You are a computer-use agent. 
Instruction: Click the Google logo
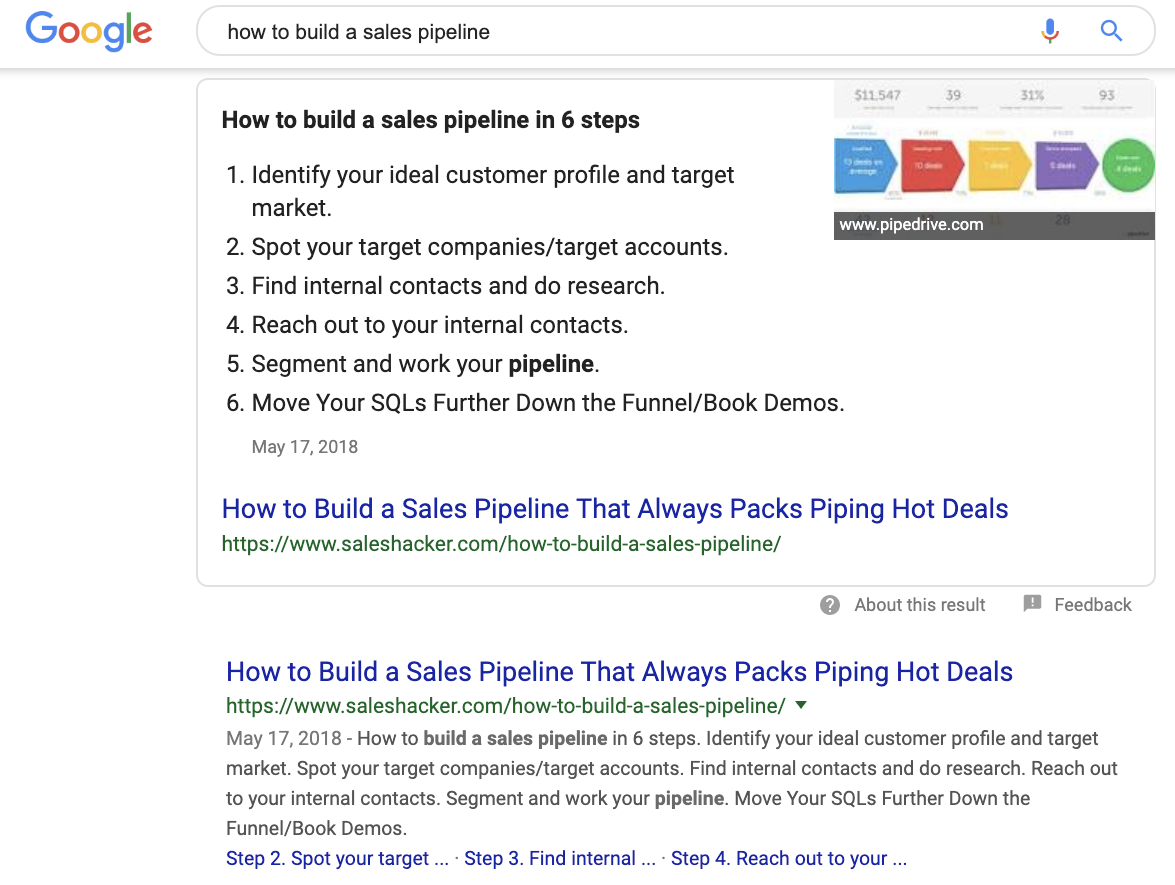click(89, 31)
